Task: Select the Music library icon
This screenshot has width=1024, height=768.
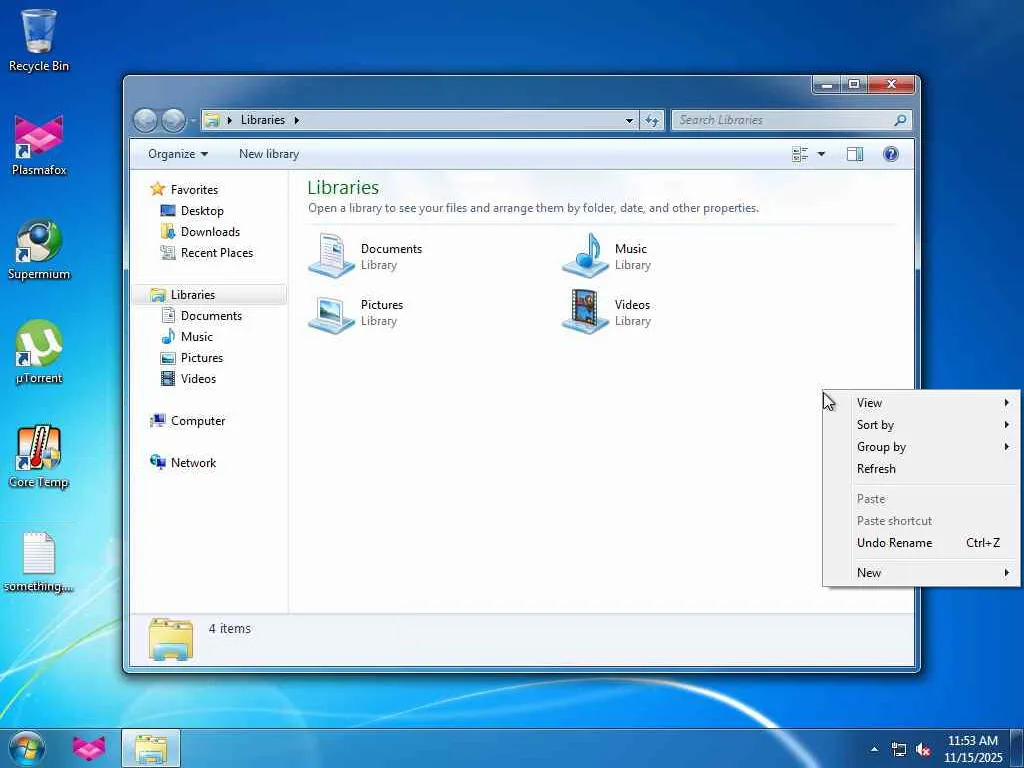Action: [x=585, y=255]
